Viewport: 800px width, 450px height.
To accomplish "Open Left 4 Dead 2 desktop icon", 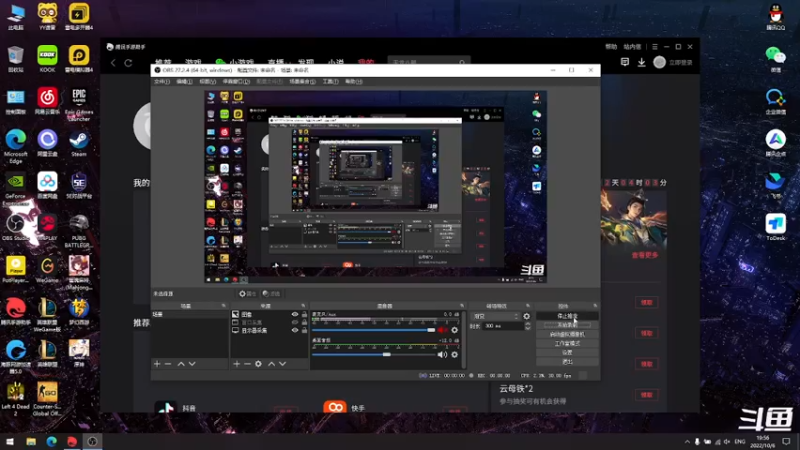I will 16,399.
